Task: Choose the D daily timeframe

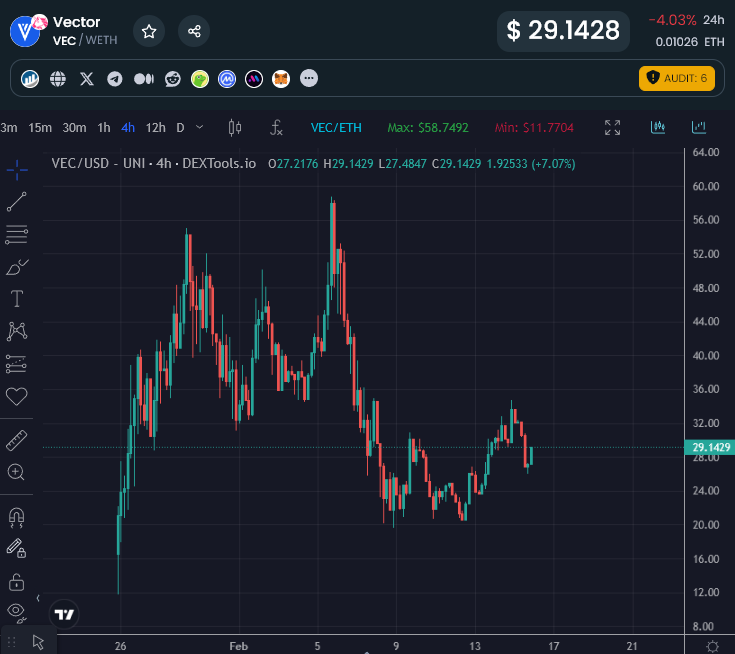Action: pyautogui.click(x=180, y=128)
